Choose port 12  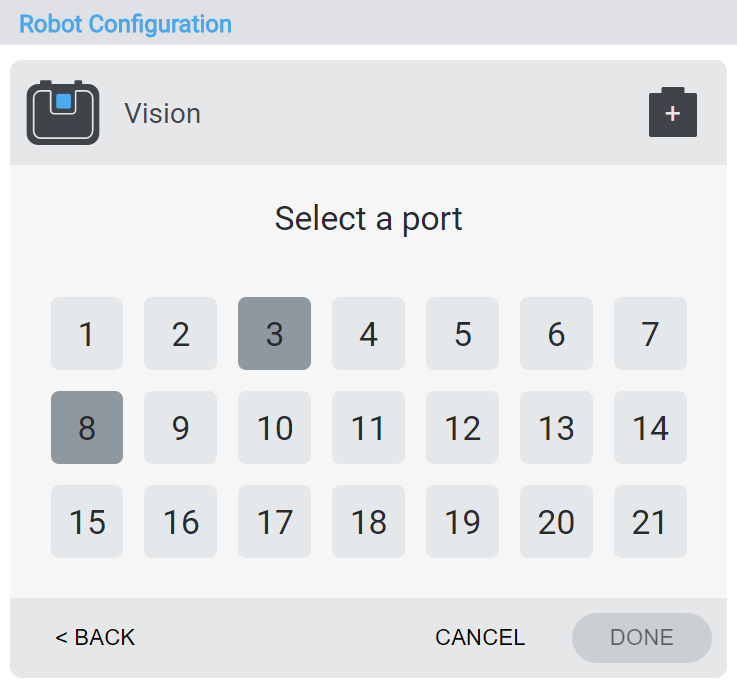[x=463, y=428]
